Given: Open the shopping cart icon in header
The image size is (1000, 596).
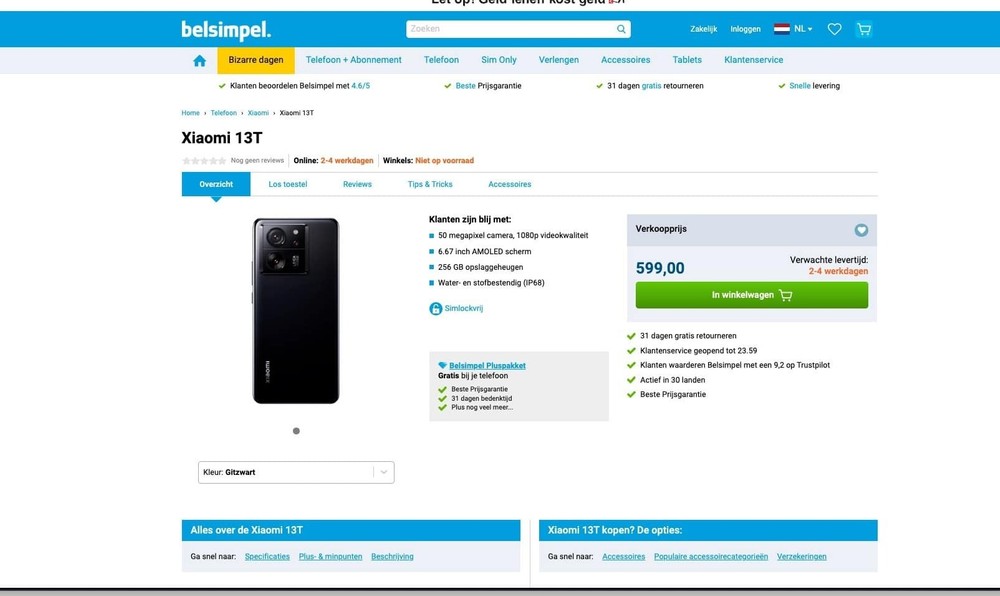Looking at the screenshot, I should pyautogui.click(x=864, y=29).
